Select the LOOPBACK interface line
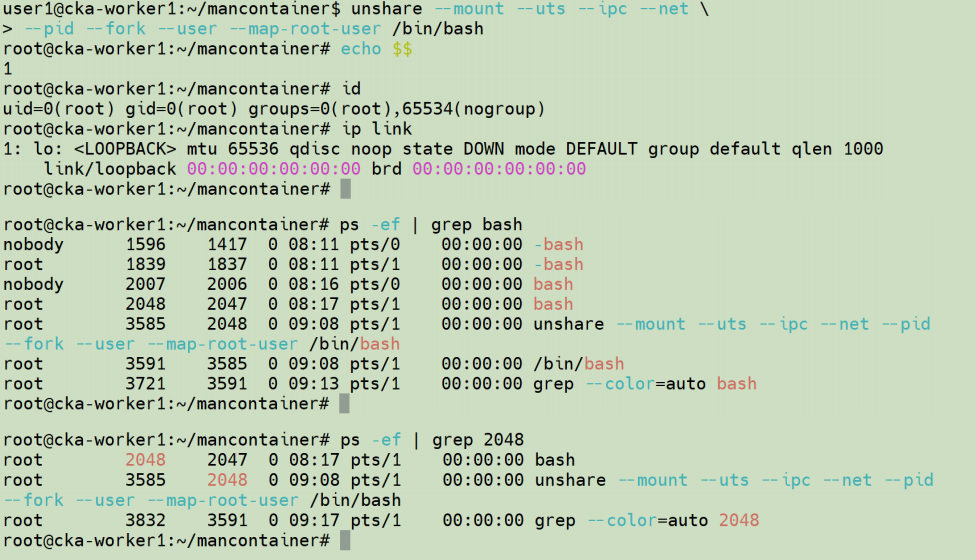Image resolution: width=976 pixels, height=560 pixels. click(443, 149)
